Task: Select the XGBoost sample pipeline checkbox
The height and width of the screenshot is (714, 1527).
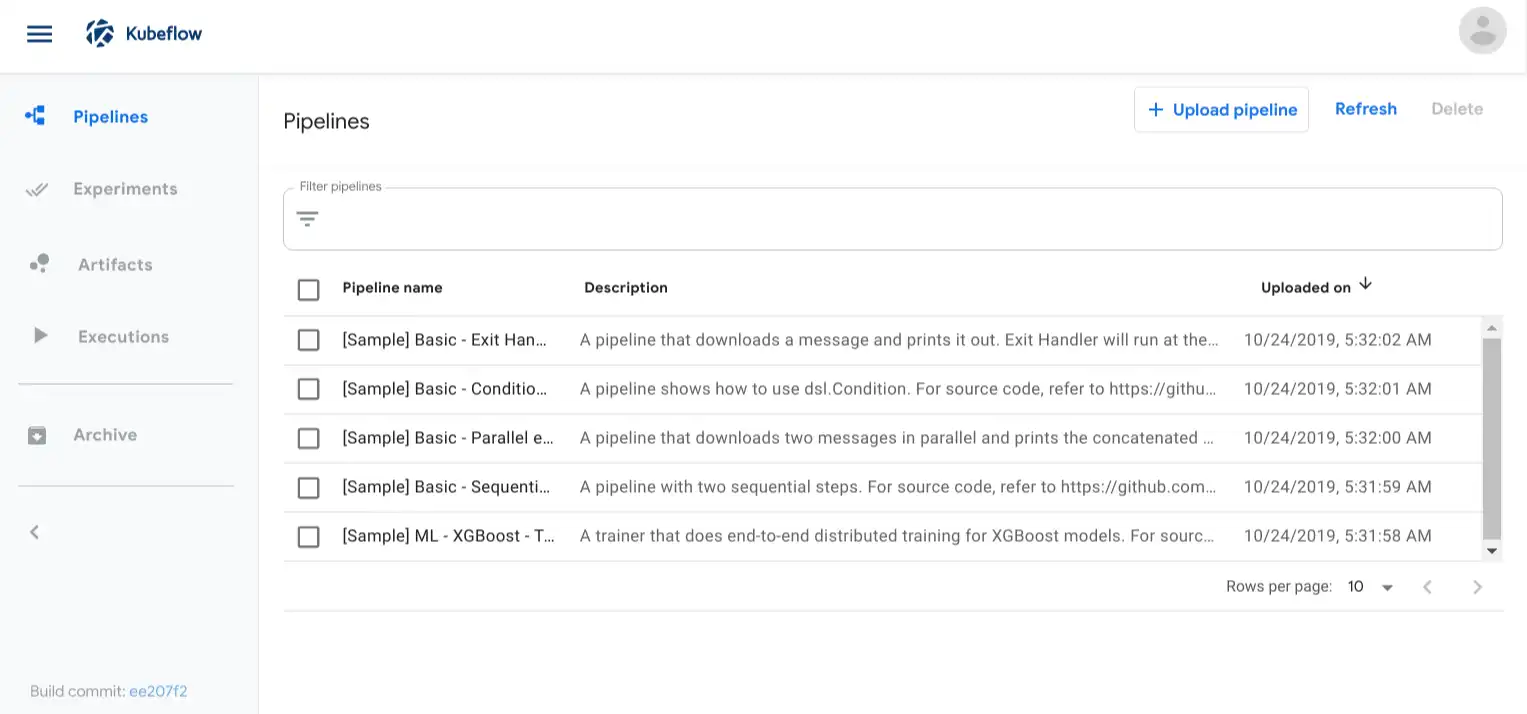Action: pos(308,537)
